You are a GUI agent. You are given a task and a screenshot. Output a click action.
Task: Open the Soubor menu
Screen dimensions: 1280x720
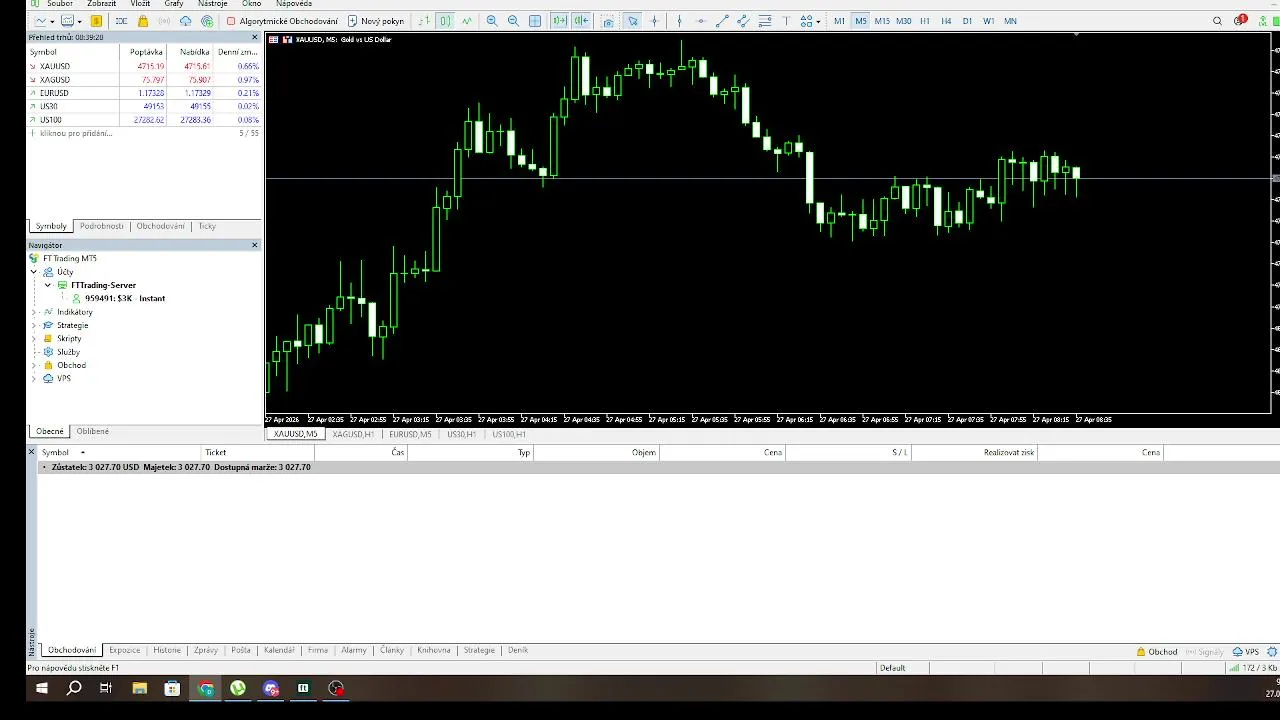(59, 4)
